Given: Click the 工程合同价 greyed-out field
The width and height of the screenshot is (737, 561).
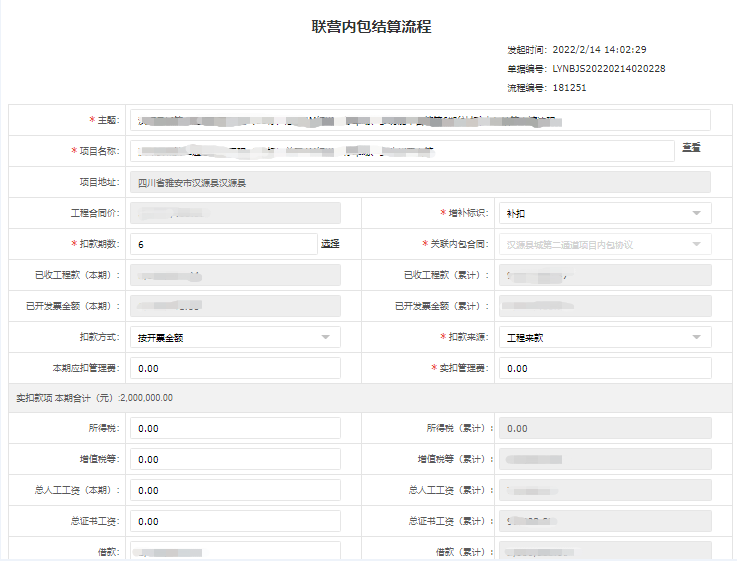Looking at the screenshot, I should tap(235, 213).
